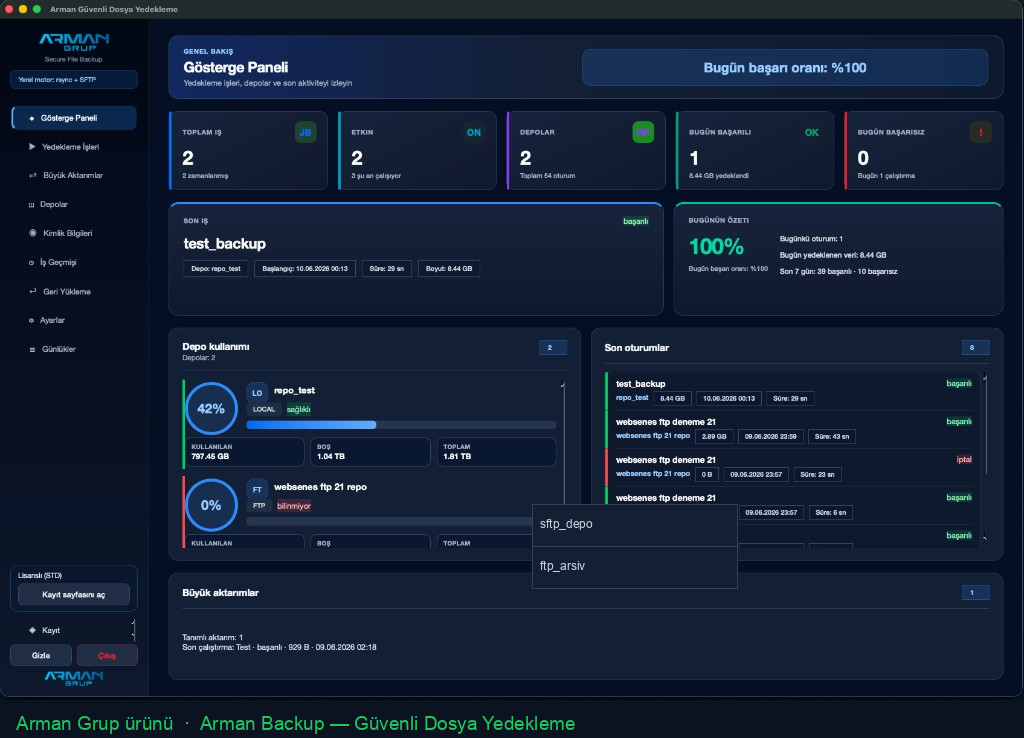Click the iptal status in Son oturumlar
1024x738 pixels.
tap(964, 460)
